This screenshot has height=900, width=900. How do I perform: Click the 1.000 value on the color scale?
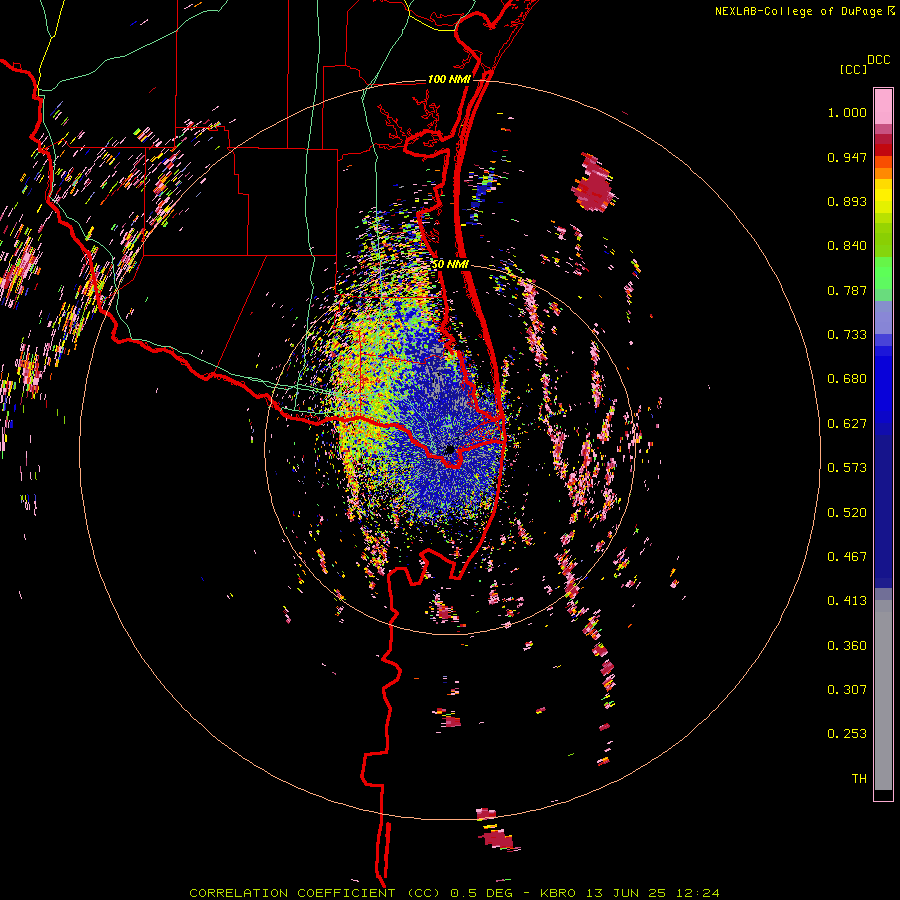[x=847, y=112]
